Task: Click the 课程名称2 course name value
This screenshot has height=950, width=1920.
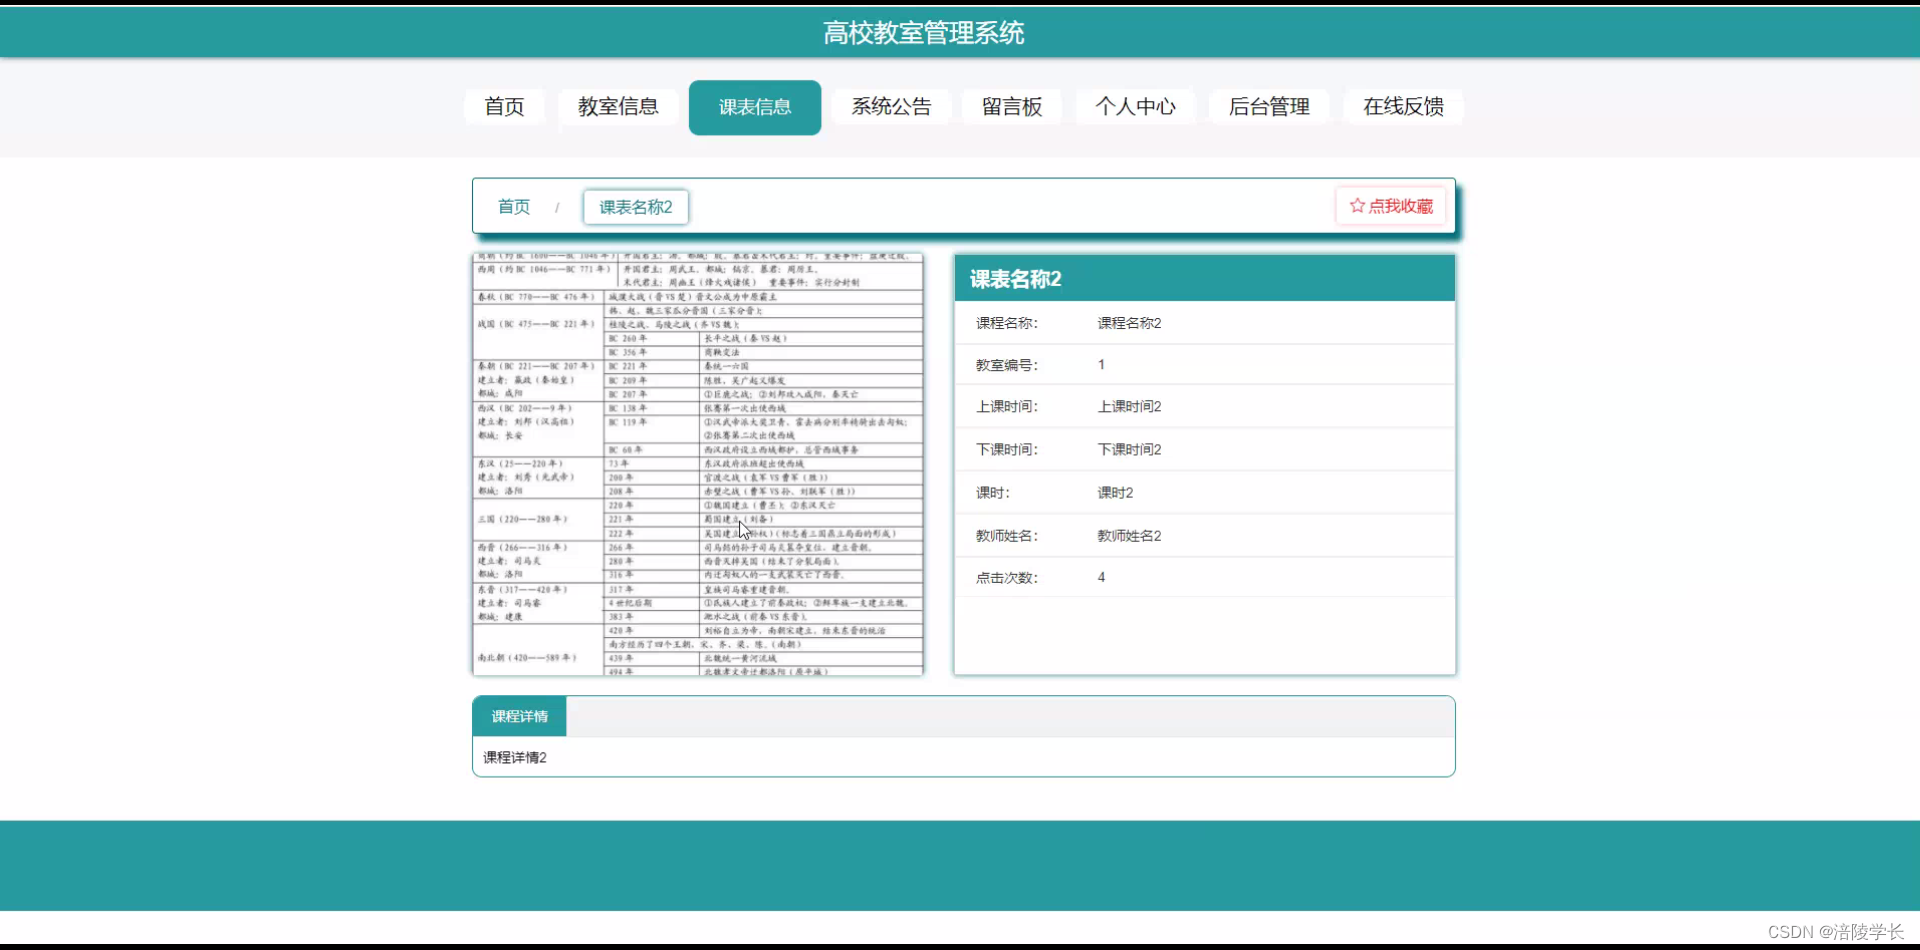Action: coord(1129,323)
